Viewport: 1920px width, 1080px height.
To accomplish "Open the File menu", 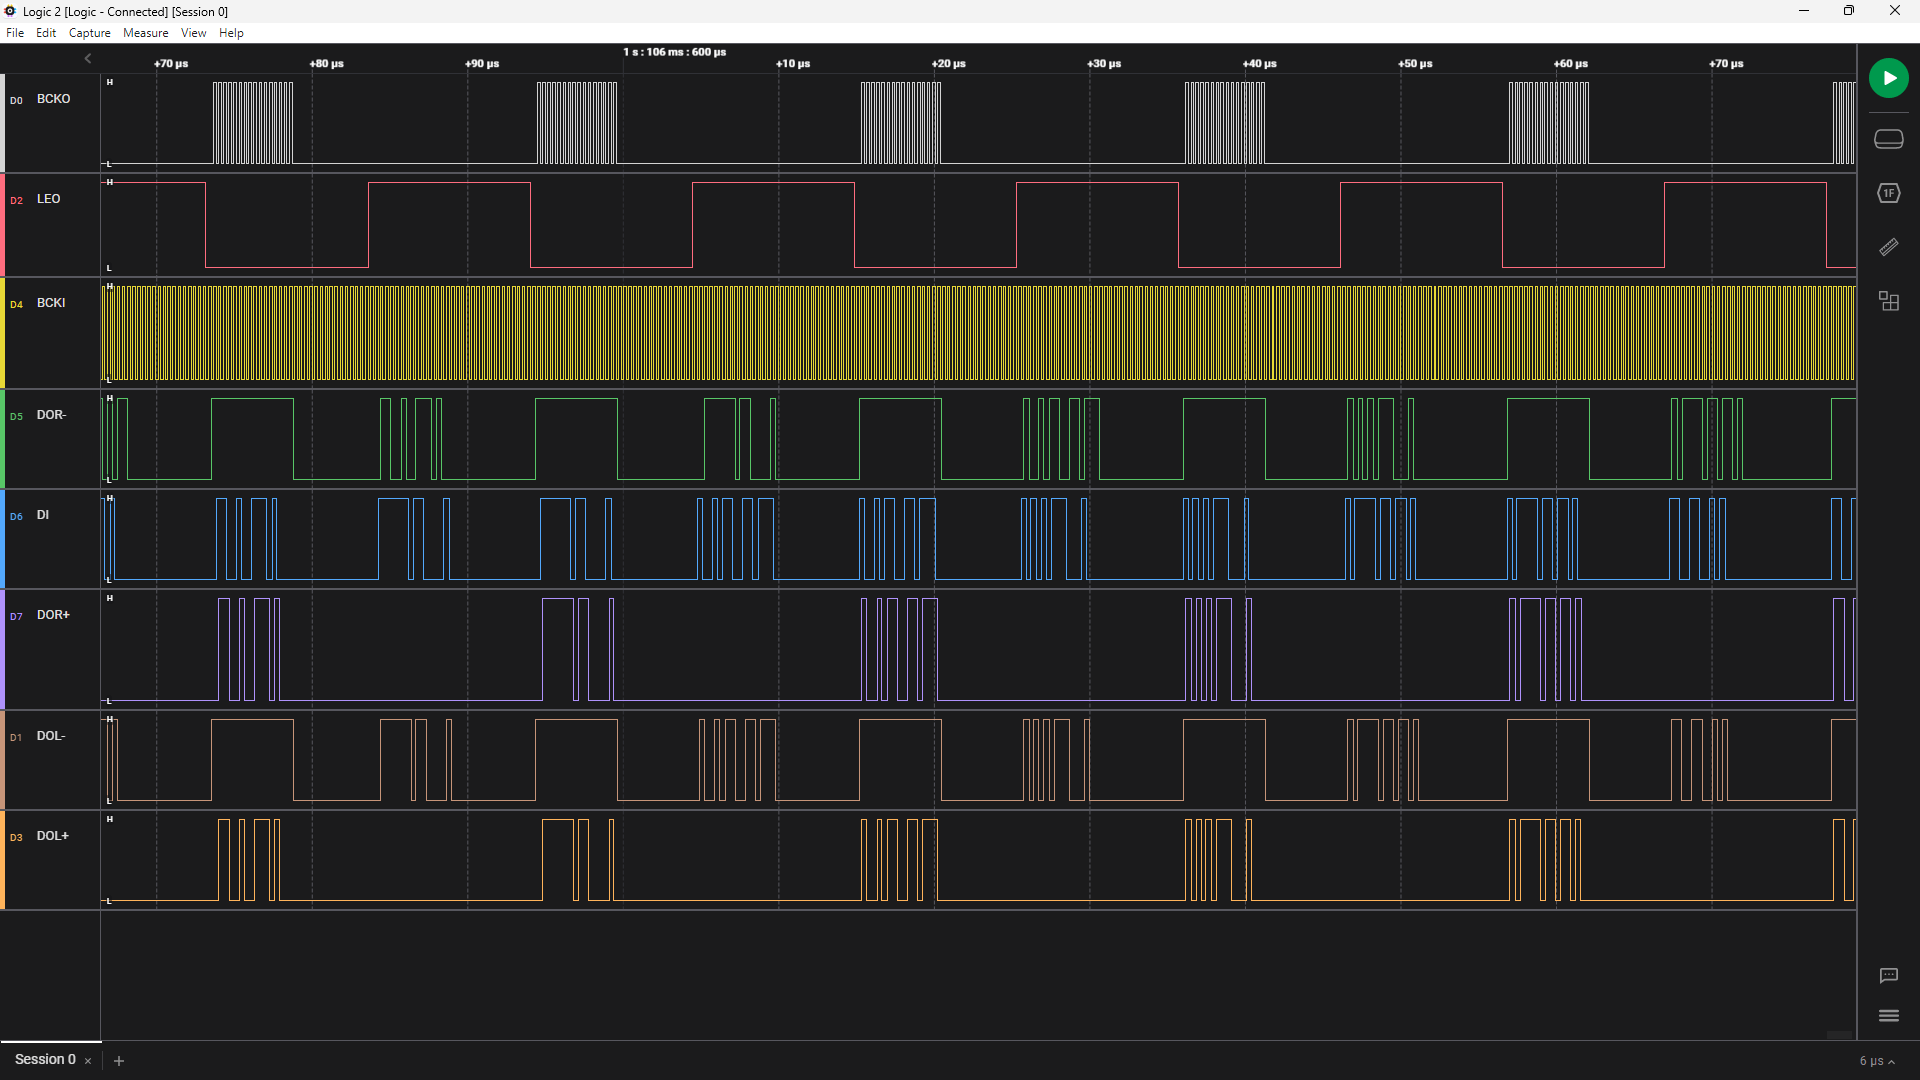I will point(15,33).
